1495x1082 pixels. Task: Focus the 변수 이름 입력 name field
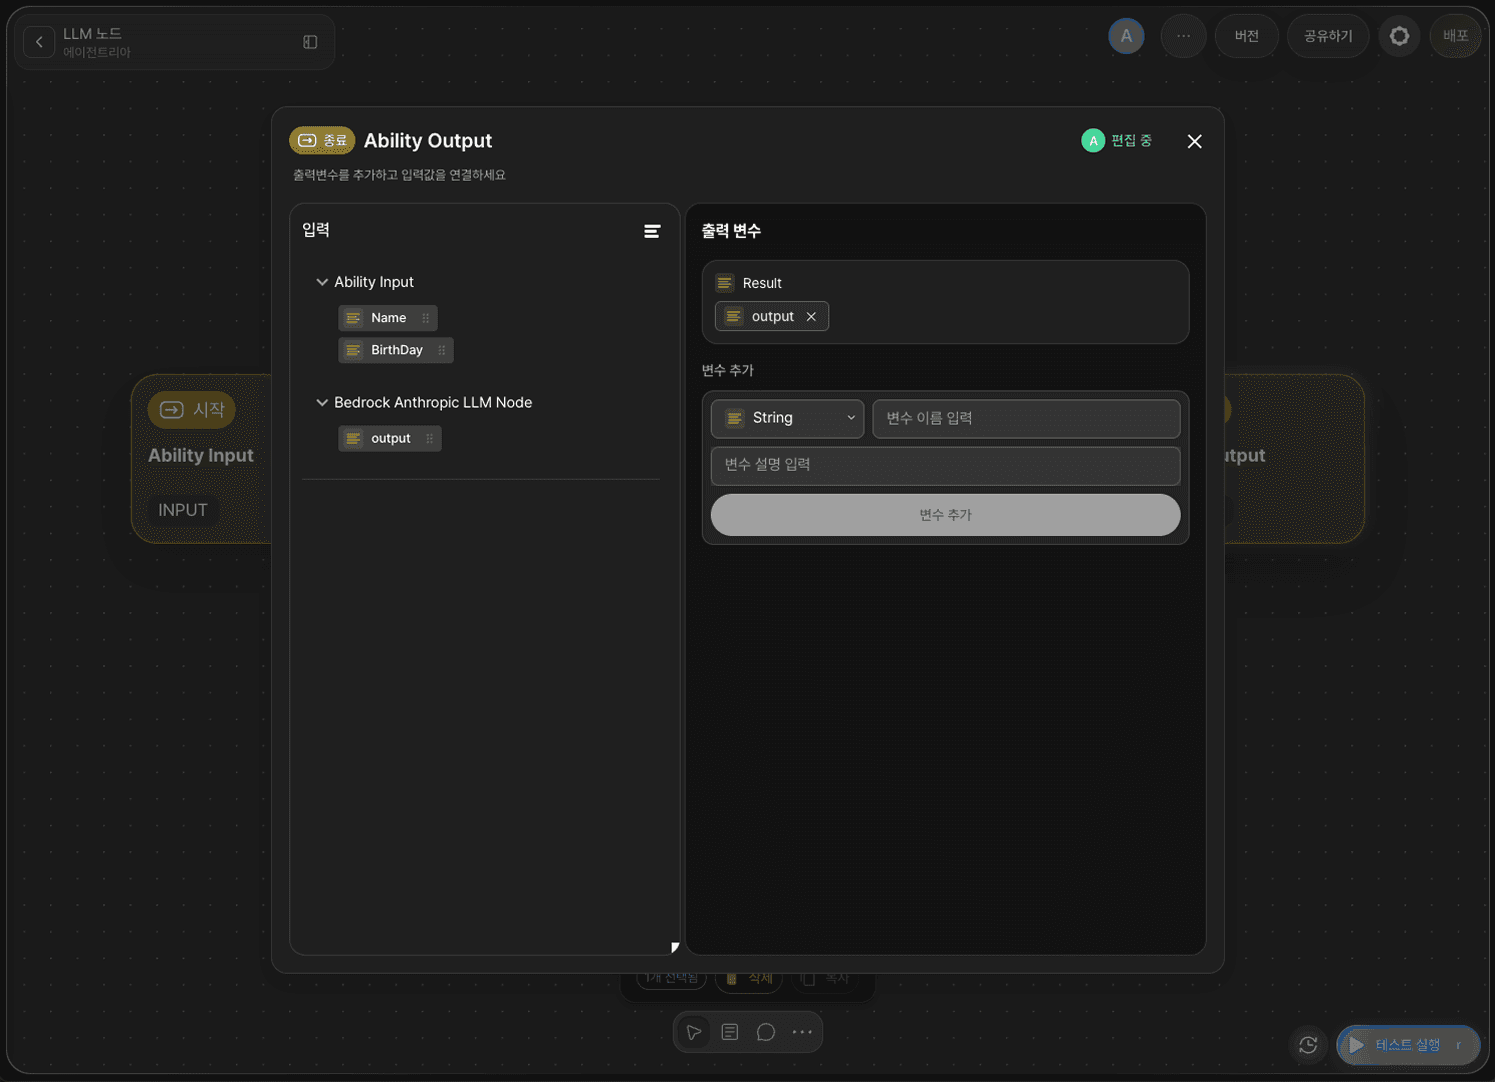pyautogui.click(x=1026, y=418)
